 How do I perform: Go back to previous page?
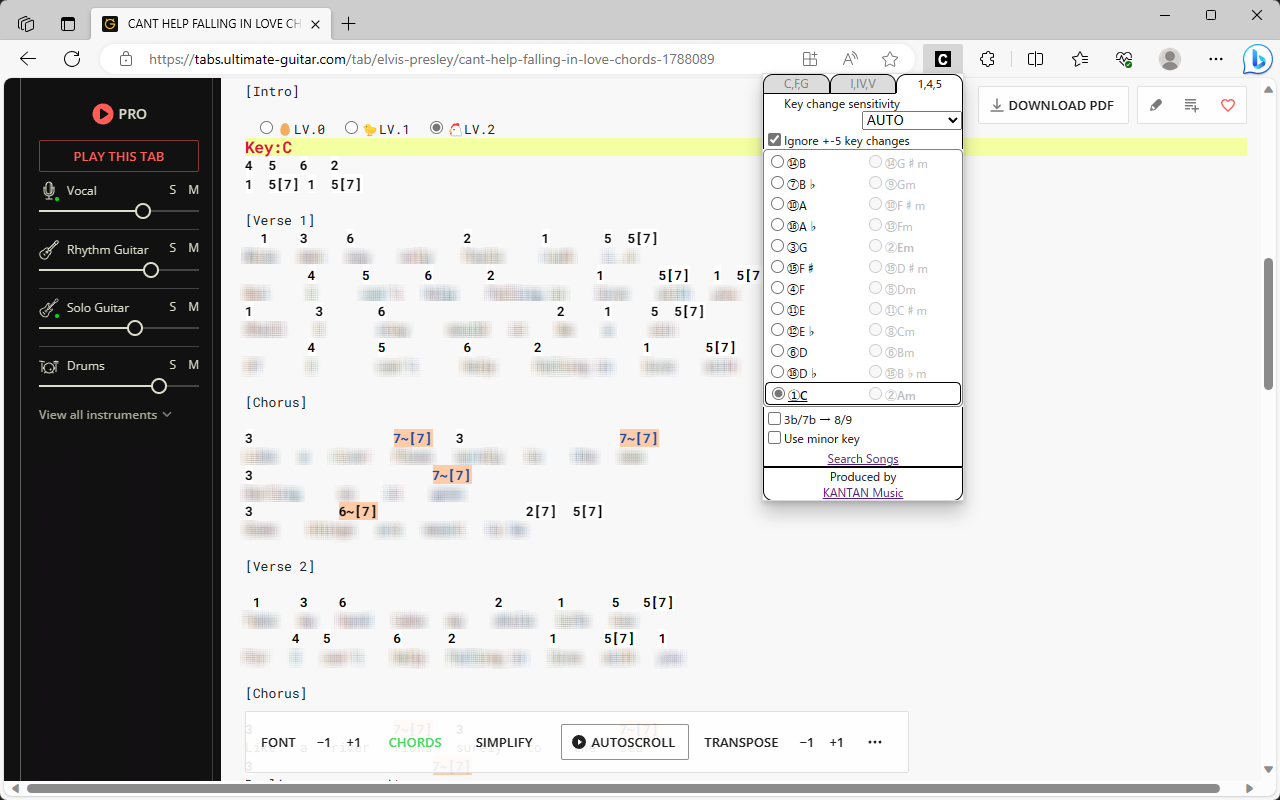(28, 59)
